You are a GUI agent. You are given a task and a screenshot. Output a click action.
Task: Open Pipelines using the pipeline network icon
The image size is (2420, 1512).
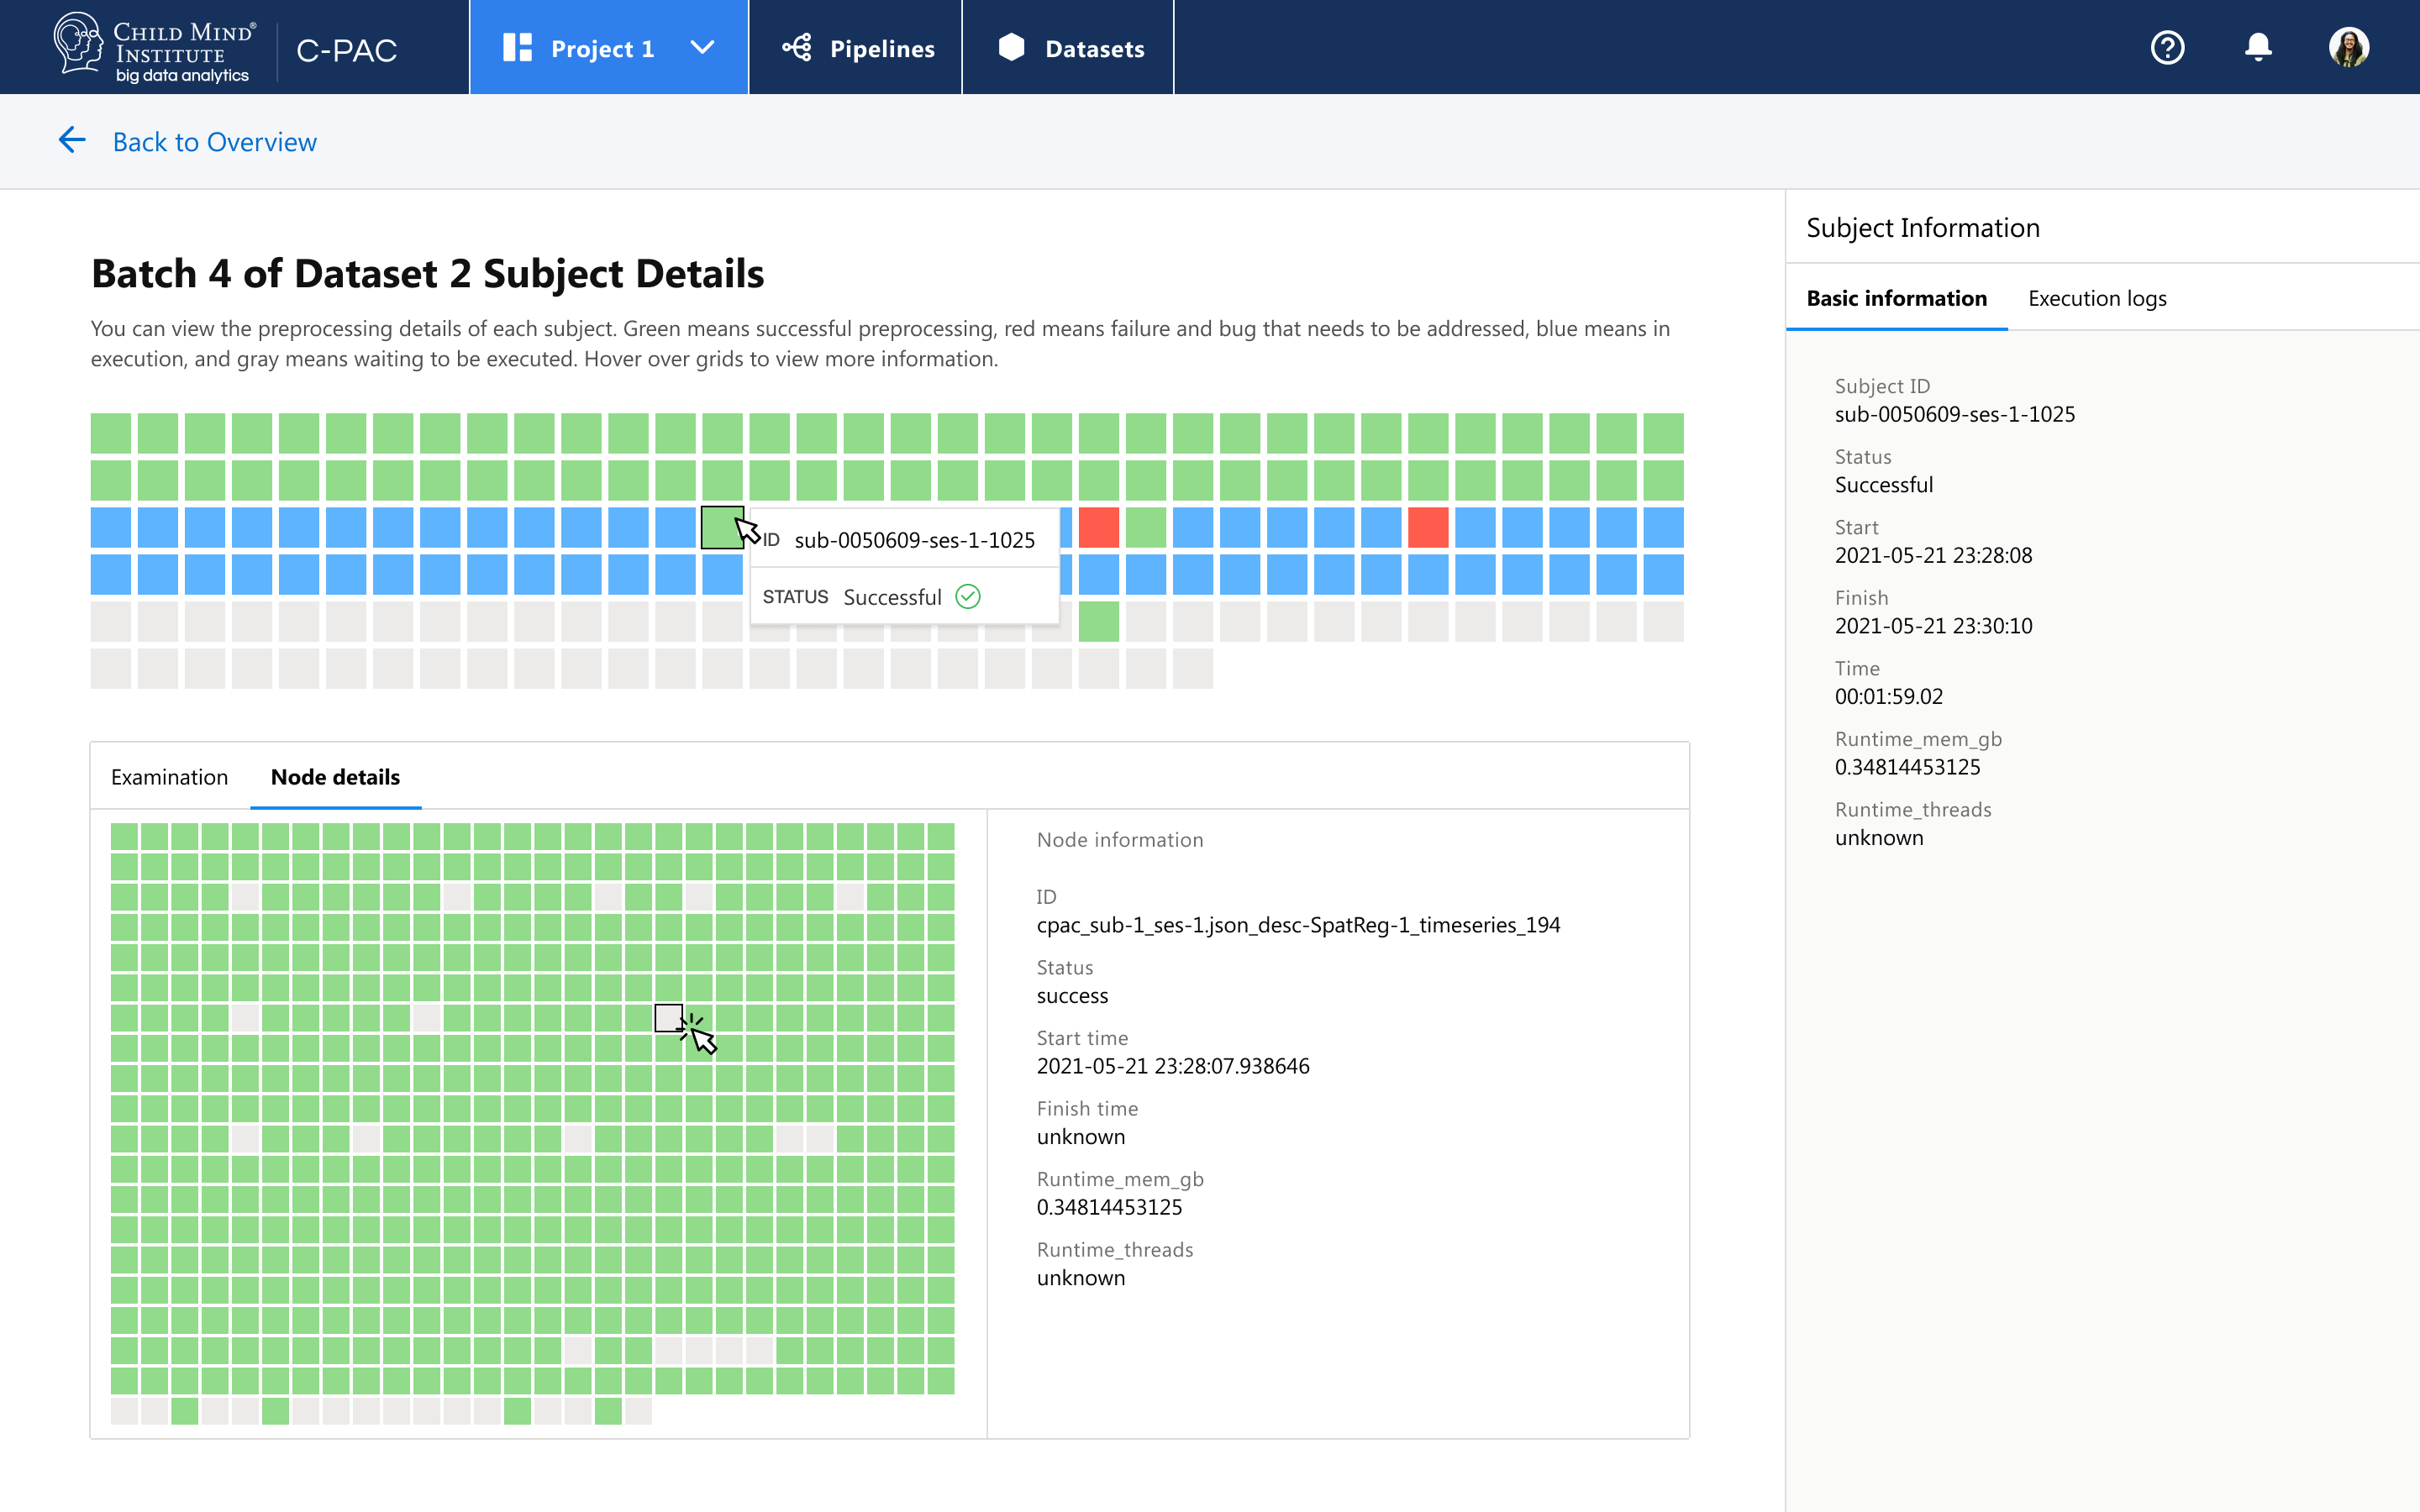point(797,46)
